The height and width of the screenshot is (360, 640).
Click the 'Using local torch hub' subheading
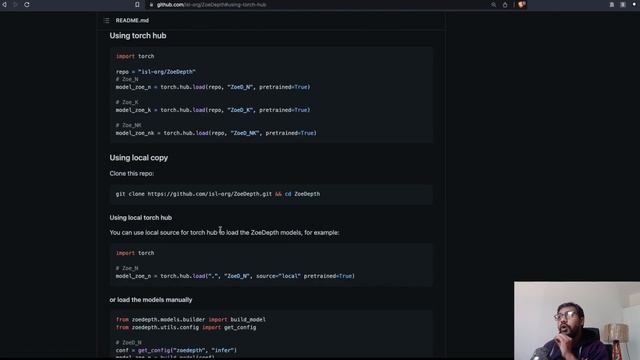[x=140, y=218]
